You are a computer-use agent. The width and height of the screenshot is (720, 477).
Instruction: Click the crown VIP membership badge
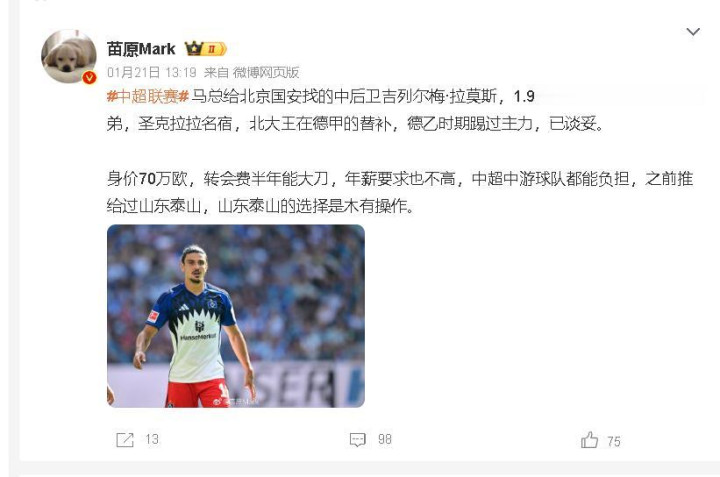(x=205, y=48)
